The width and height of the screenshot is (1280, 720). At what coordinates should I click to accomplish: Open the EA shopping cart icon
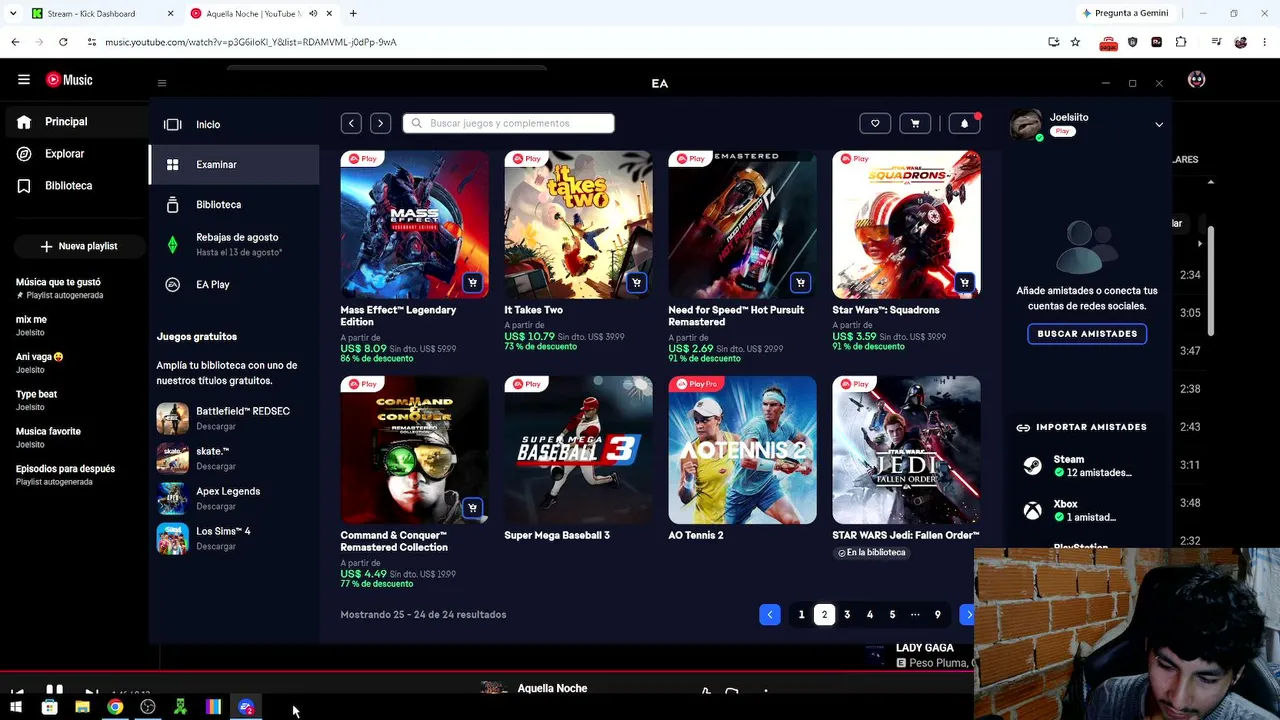[915, 123]
